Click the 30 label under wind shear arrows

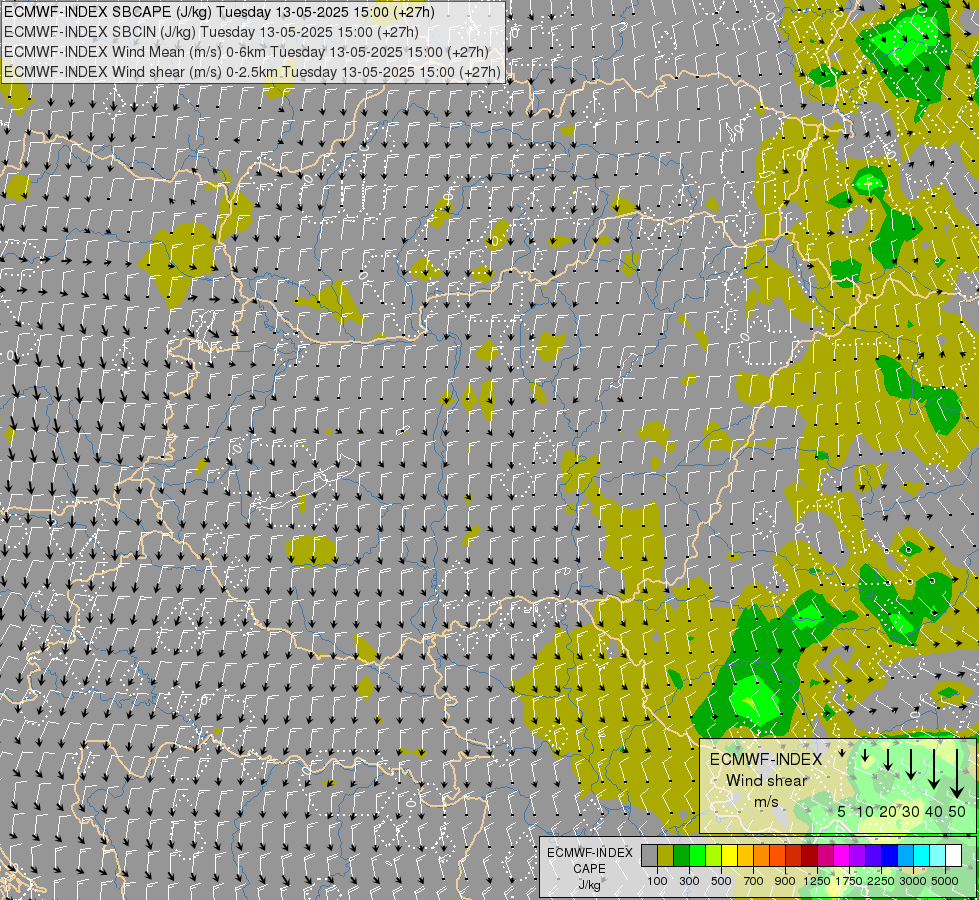(911, 811)
